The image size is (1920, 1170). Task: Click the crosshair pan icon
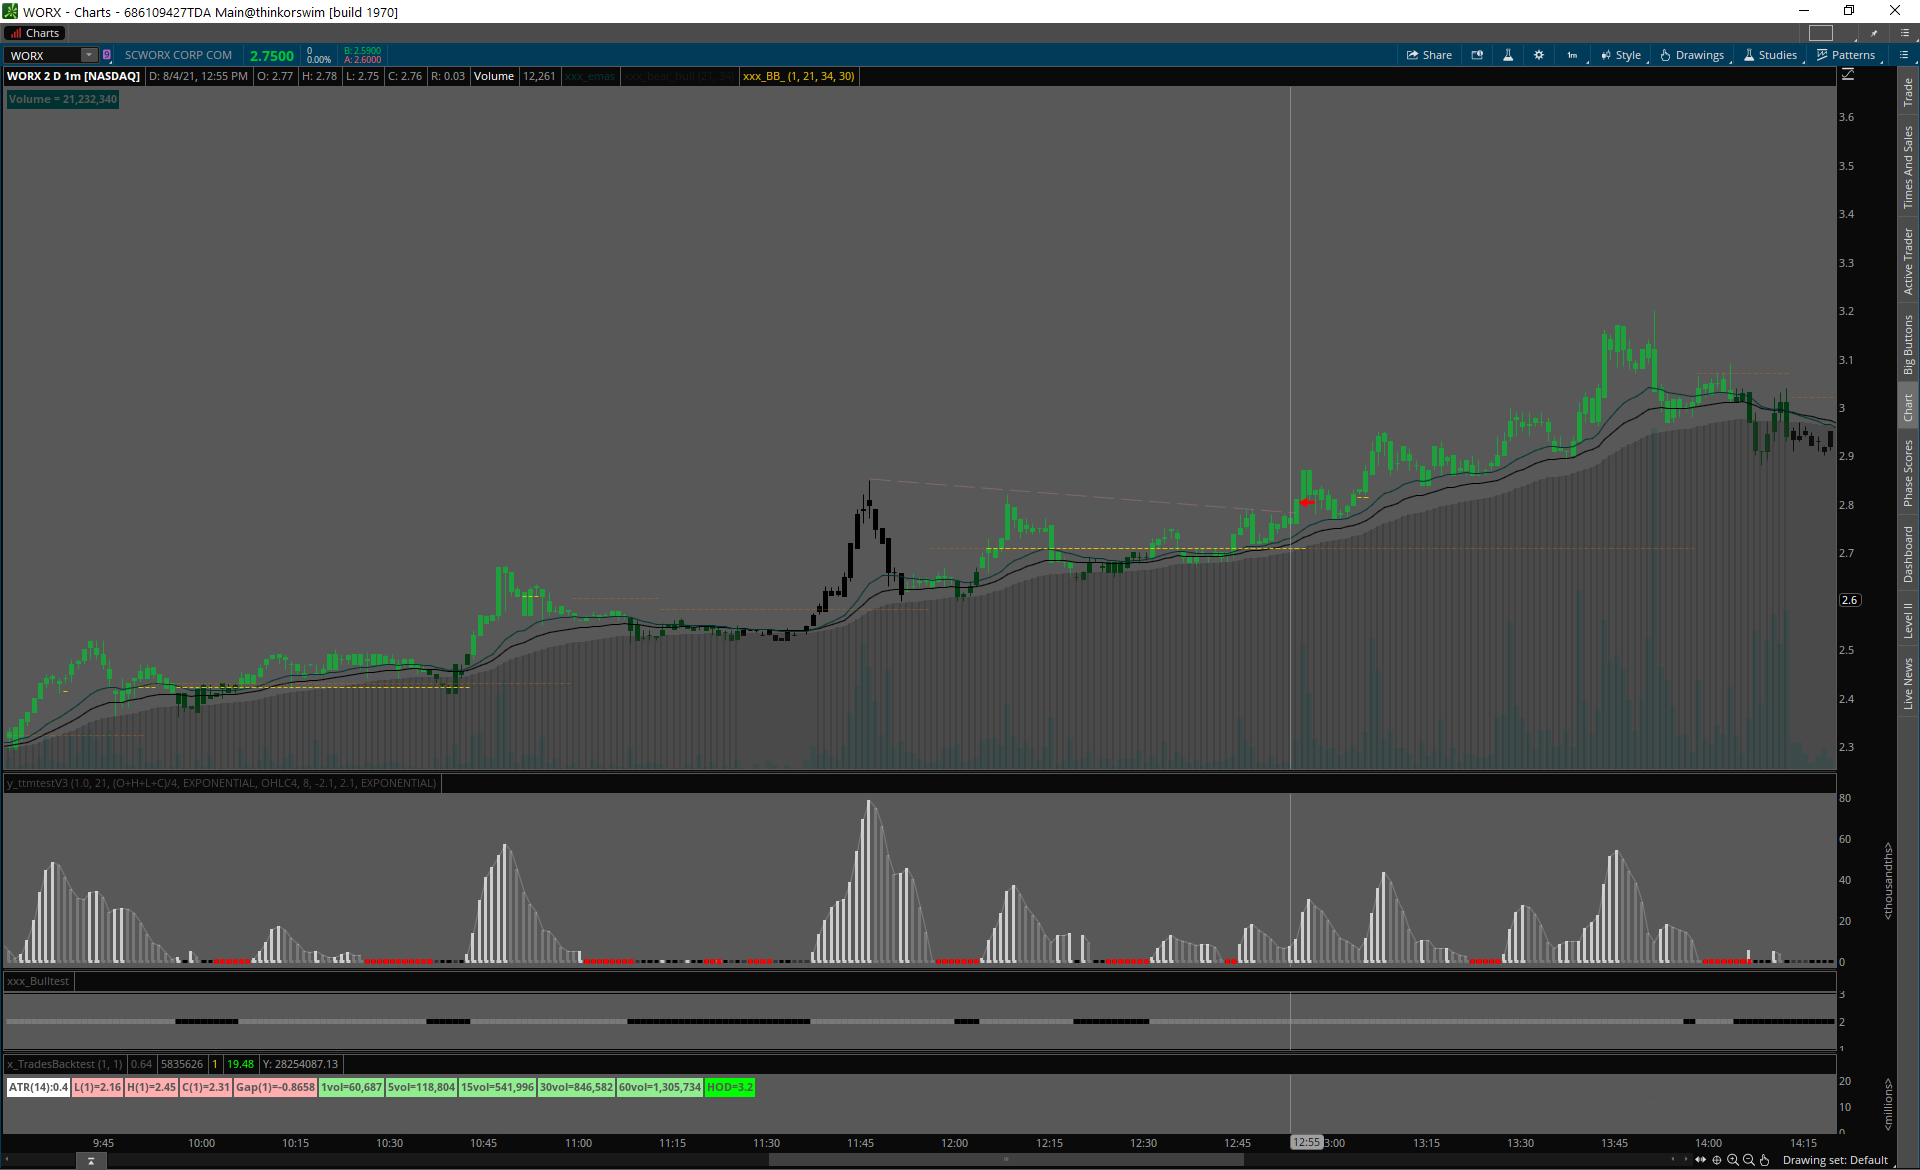pos(1717,1160)
